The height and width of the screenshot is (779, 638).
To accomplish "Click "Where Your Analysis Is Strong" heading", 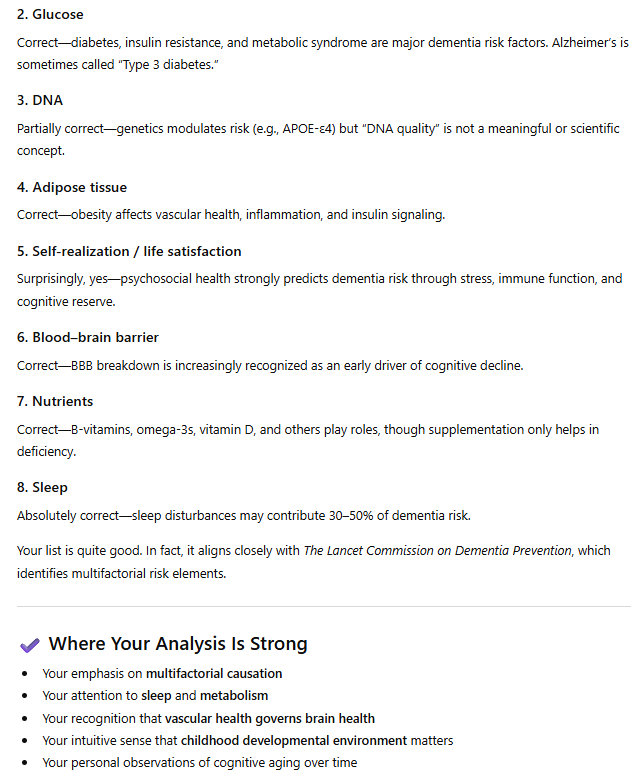I will pyautogui.click(x=178, y=644).
